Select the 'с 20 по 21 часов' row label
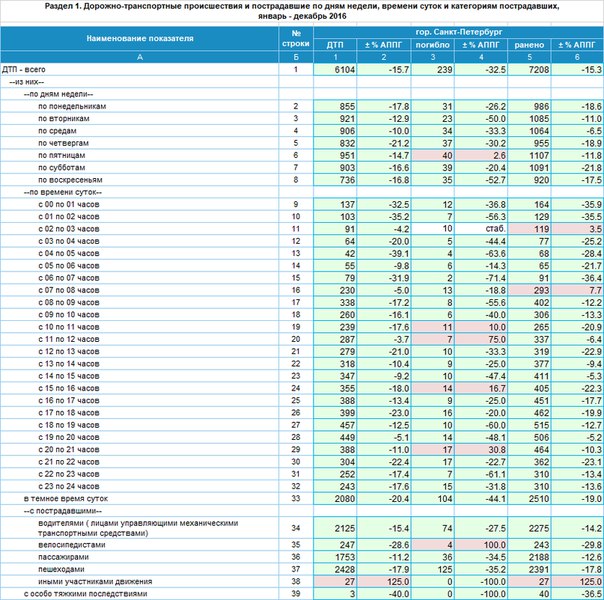Screen dimensions: 604x600 [69, 450]
